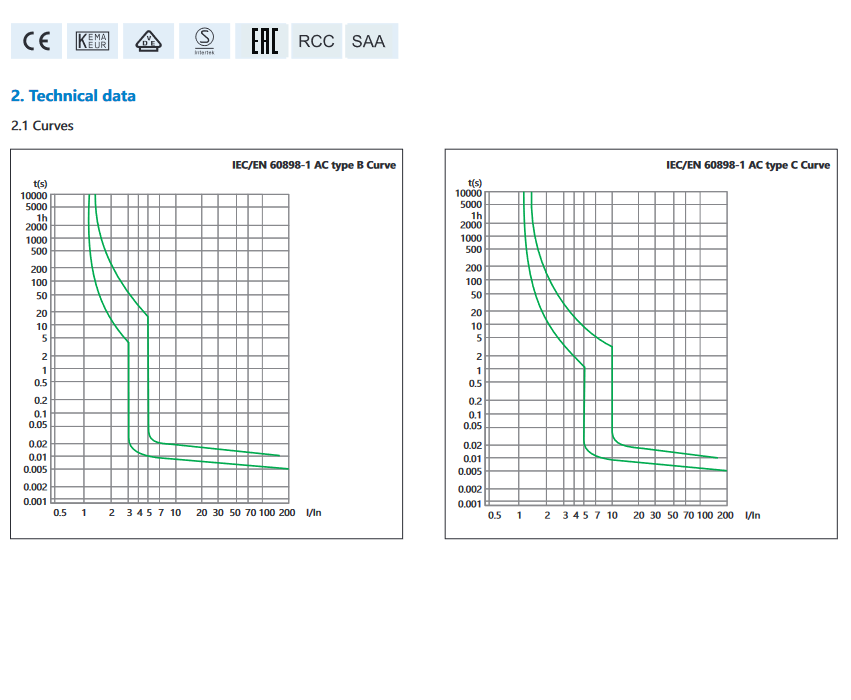Click the CE certification mark
This screenshot has width=851, height=700.
36,41
